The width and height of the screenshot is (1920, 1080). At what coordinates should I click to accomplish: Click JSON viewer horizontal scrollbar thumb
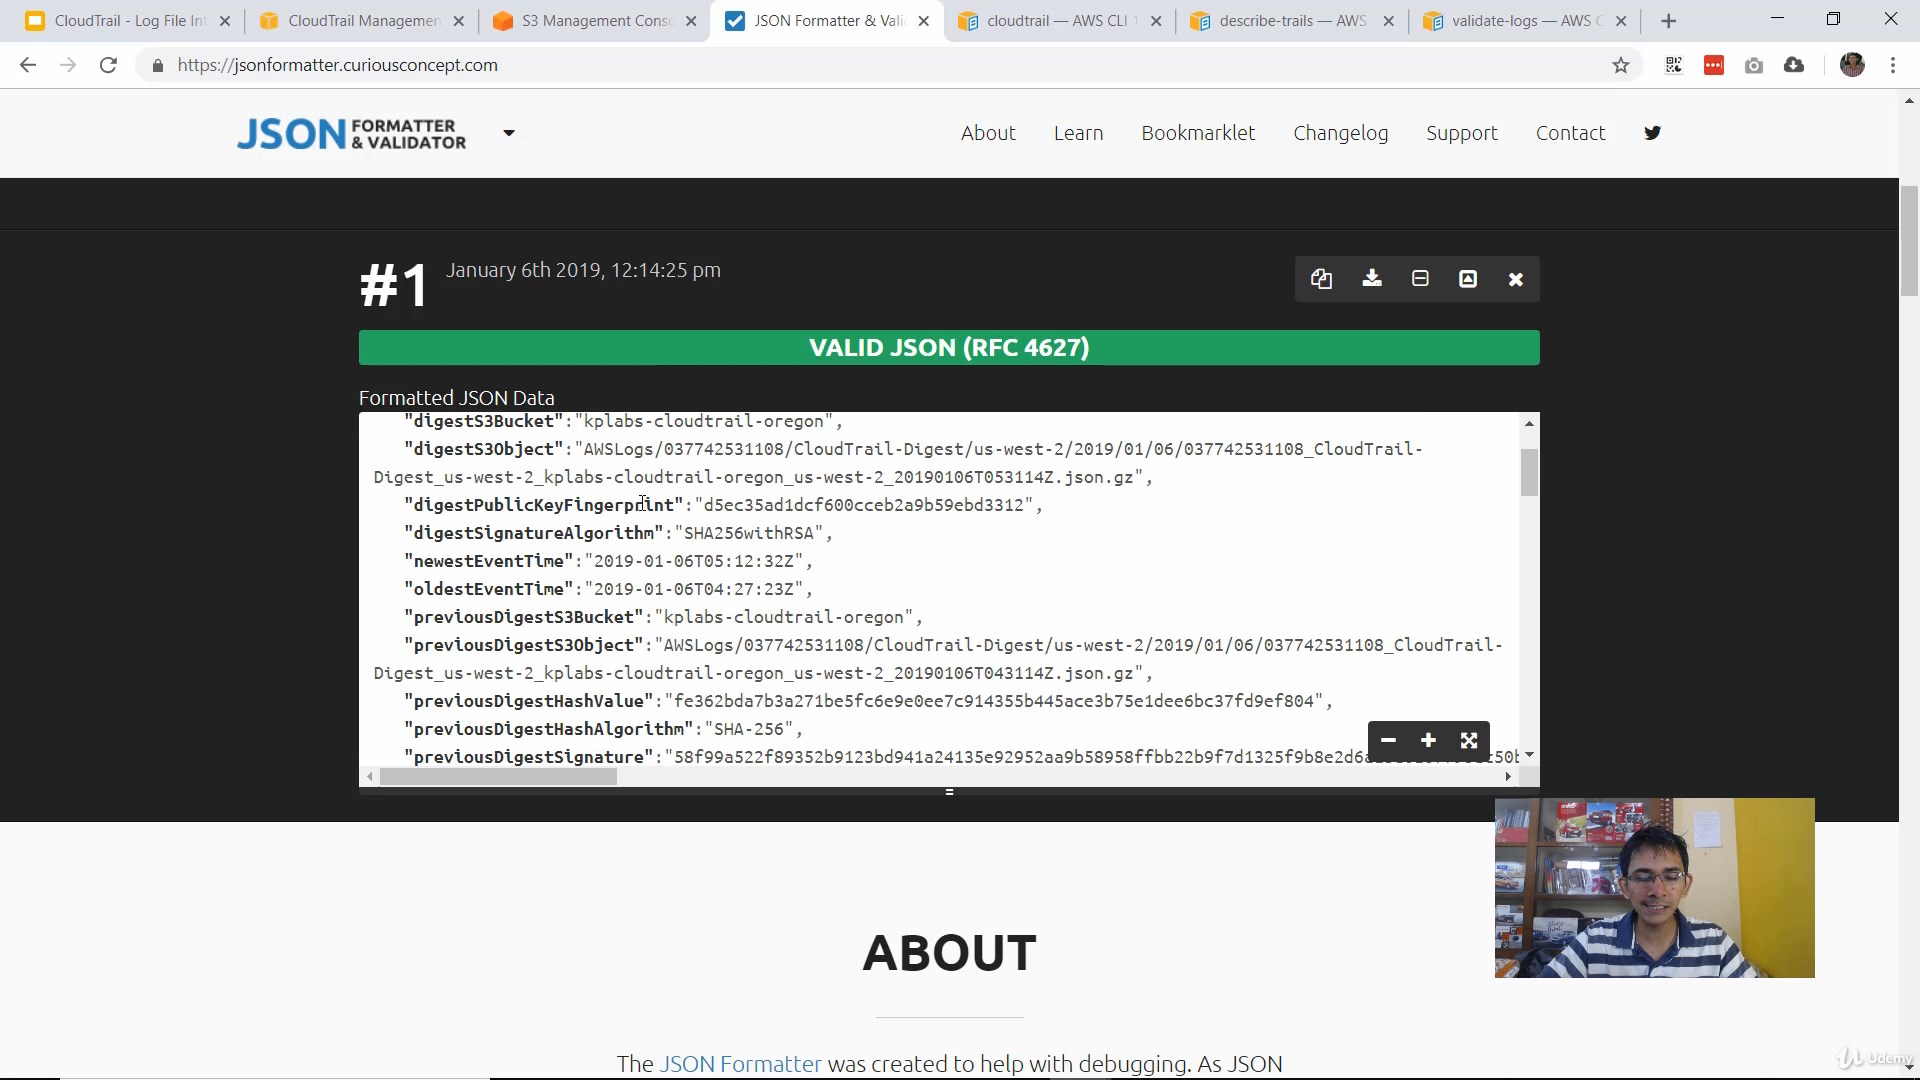tap(498, 777)
